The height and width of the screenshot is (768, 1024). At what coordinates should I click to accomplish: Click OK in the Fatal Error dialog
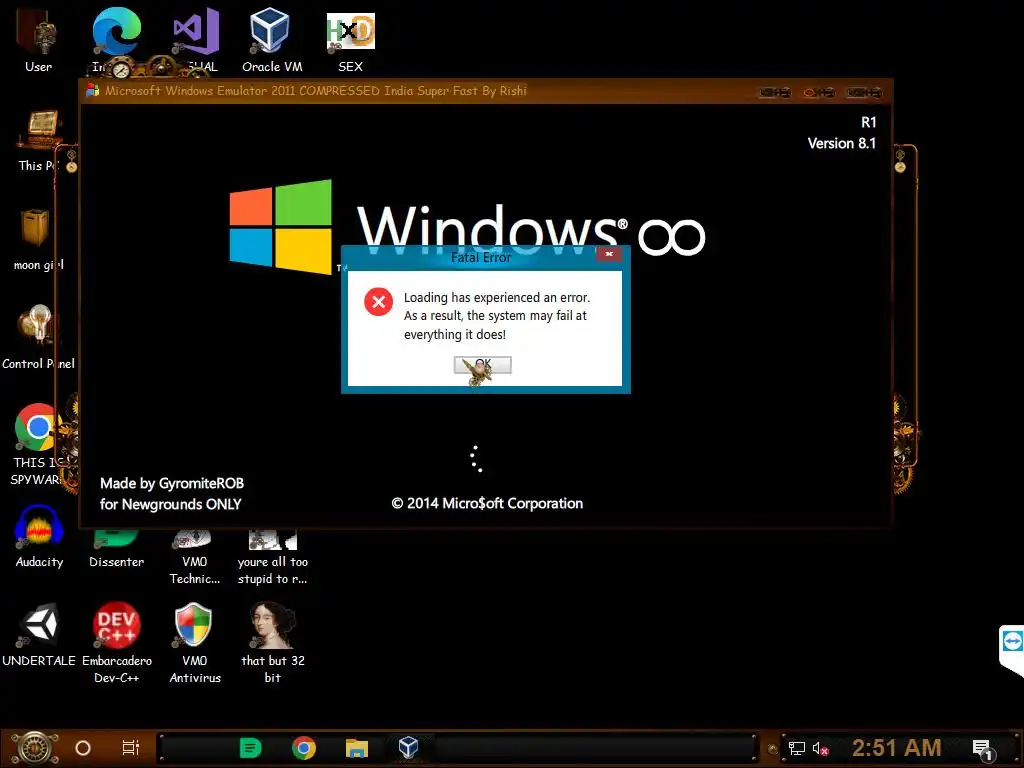tap(483, 365)
